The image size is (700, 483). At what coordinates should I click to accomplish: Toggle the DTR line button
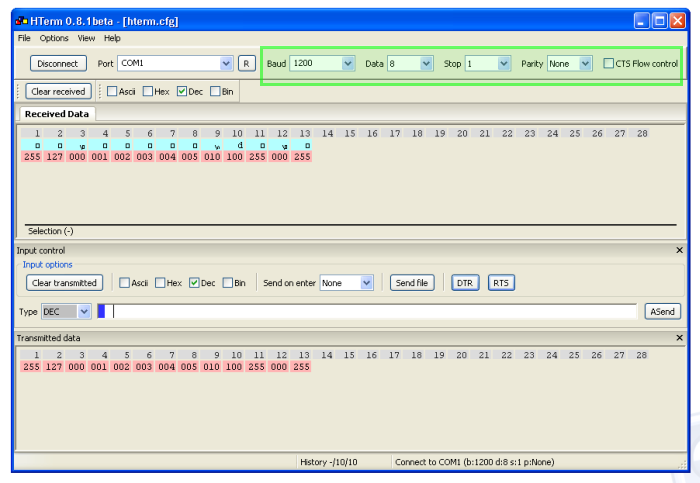[x=465, y=283]
